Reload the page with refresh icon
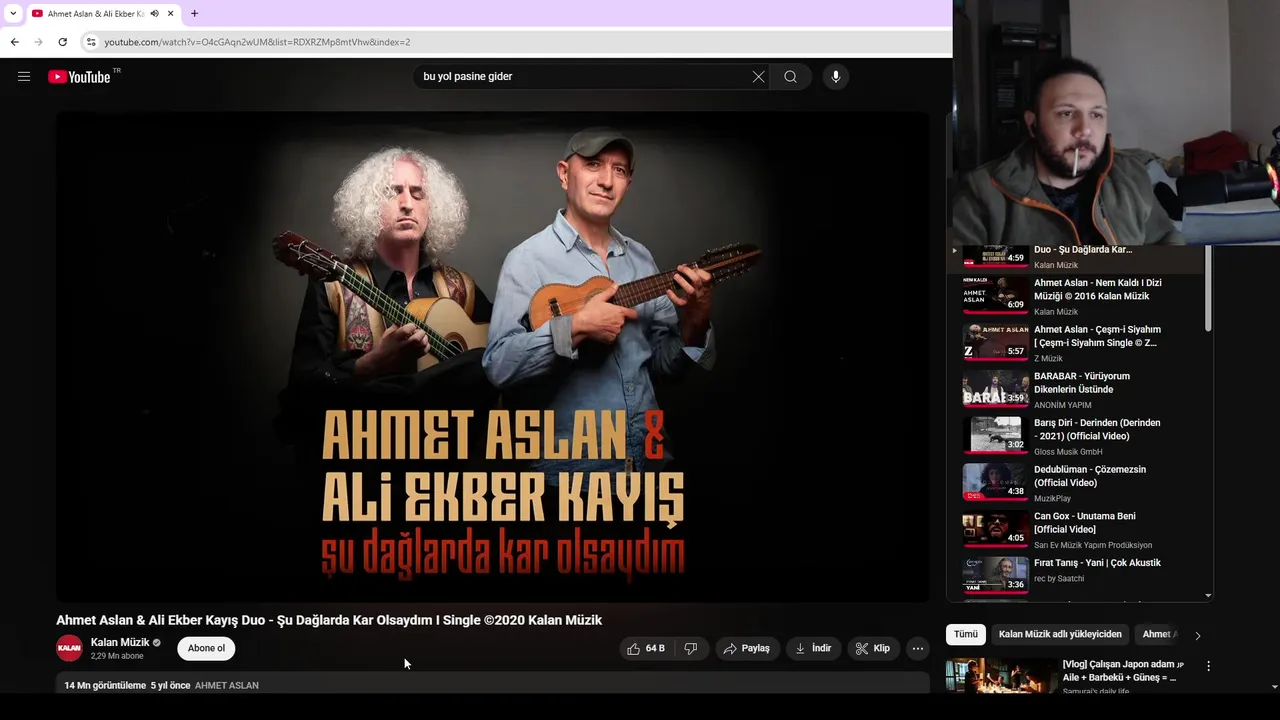 [x=62, y=42]
